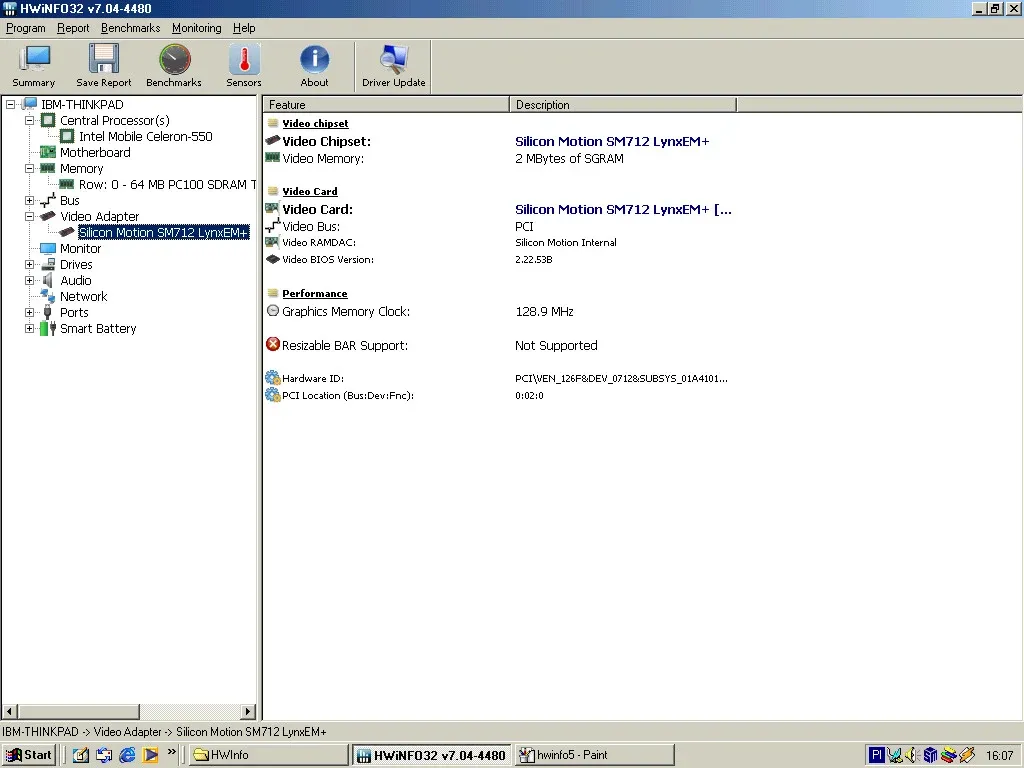Click the PCI Location gear icon
This screenshot has width=1024, height=768.
(272, 394)
